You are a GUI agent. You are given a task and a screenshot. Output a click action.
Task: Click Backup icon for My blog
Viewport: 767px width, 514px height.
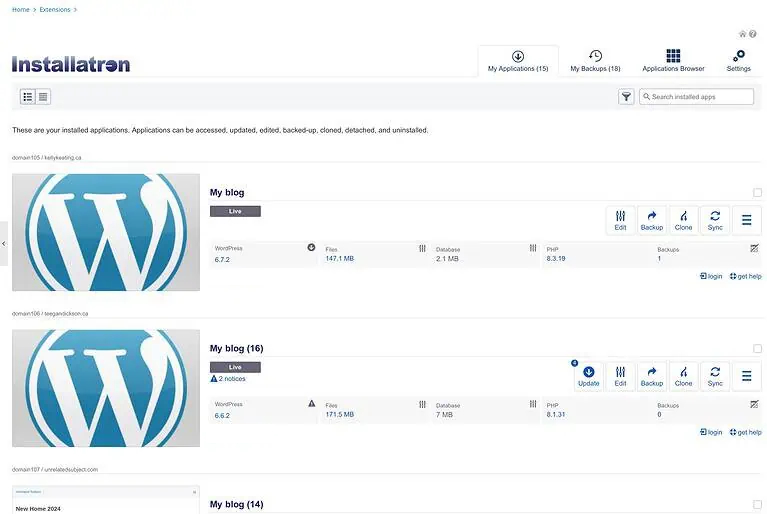[x=652, y=220]
